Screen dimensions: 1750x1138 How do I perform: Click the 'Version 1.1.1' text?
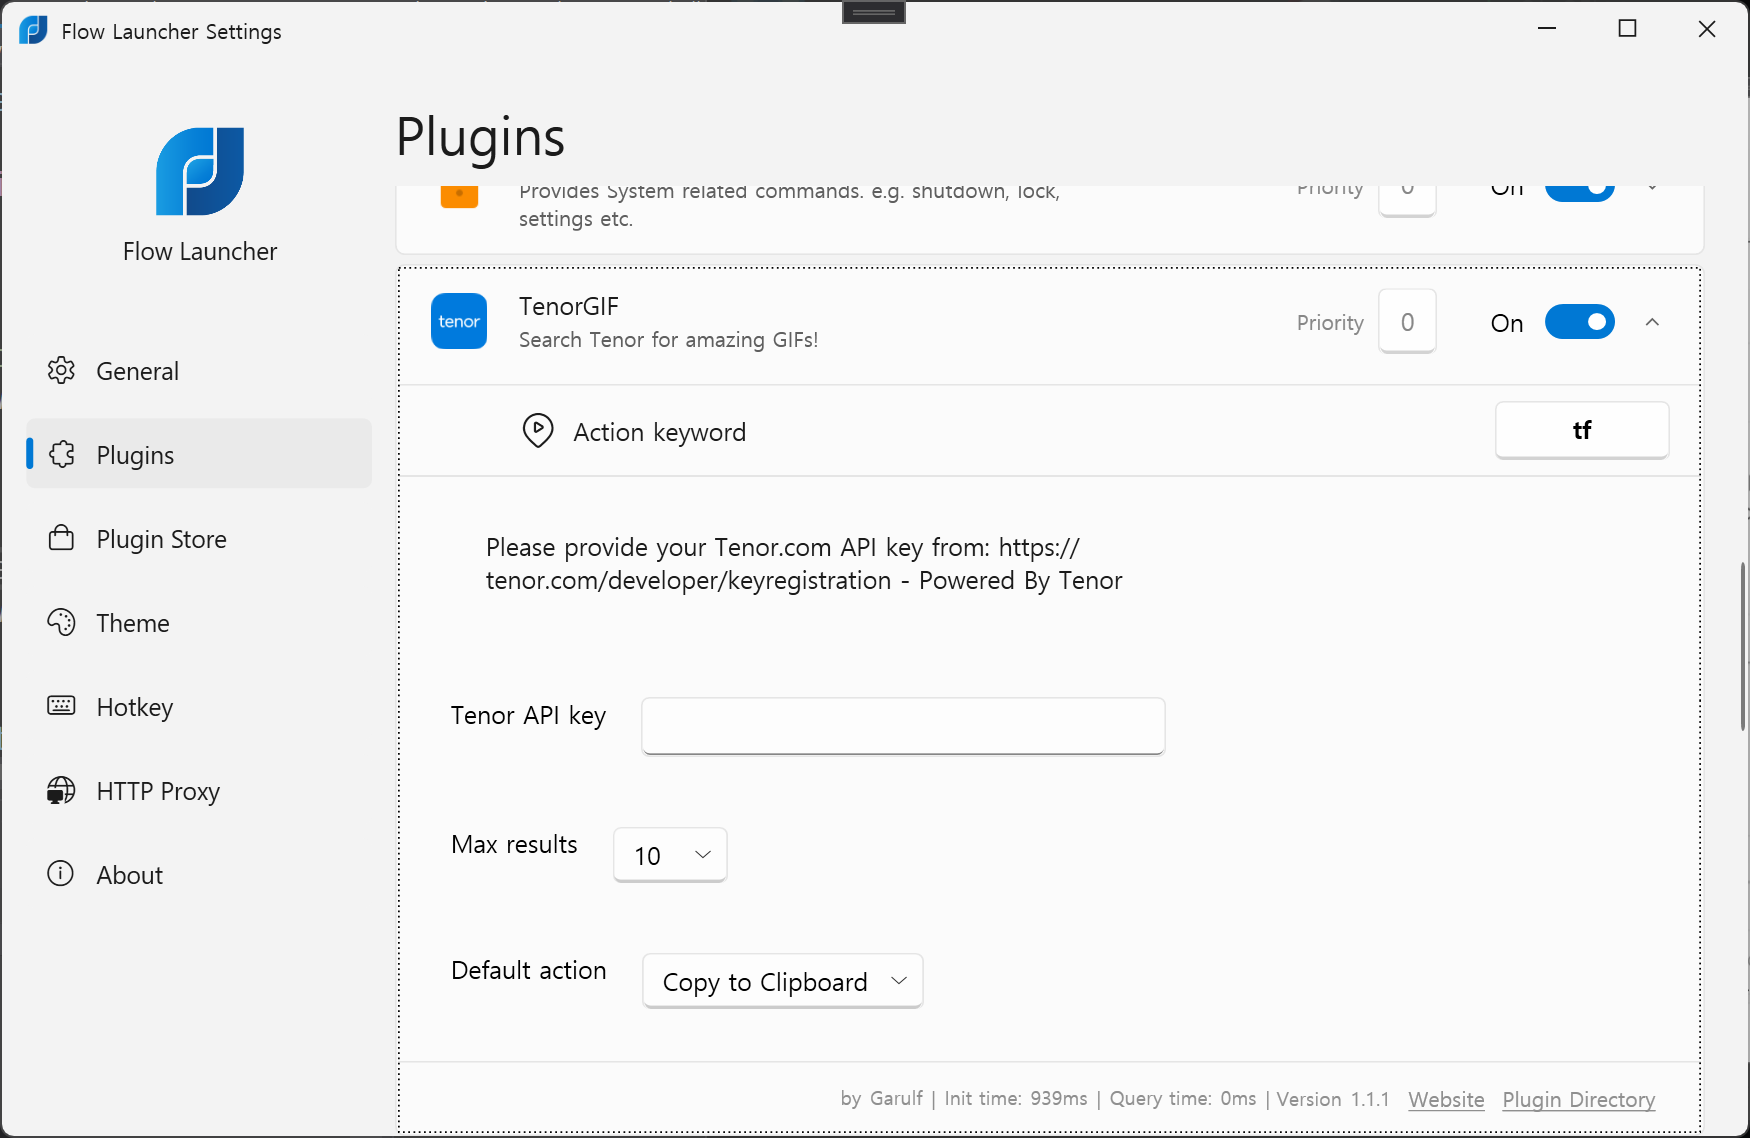point(1333,1099)
